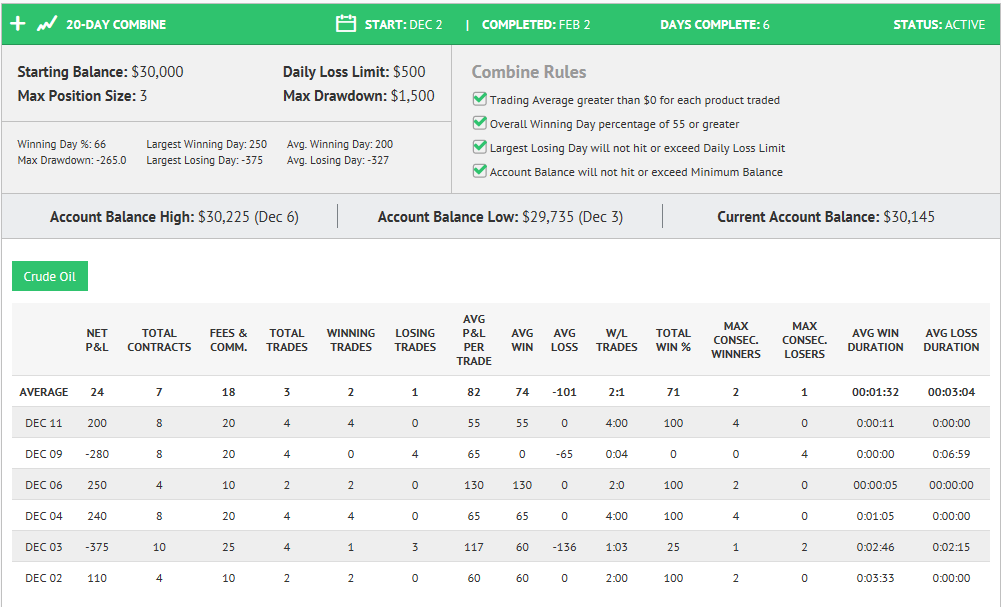Select the DEC 06 row label
Screen dimensions: 1001x607
43,485
